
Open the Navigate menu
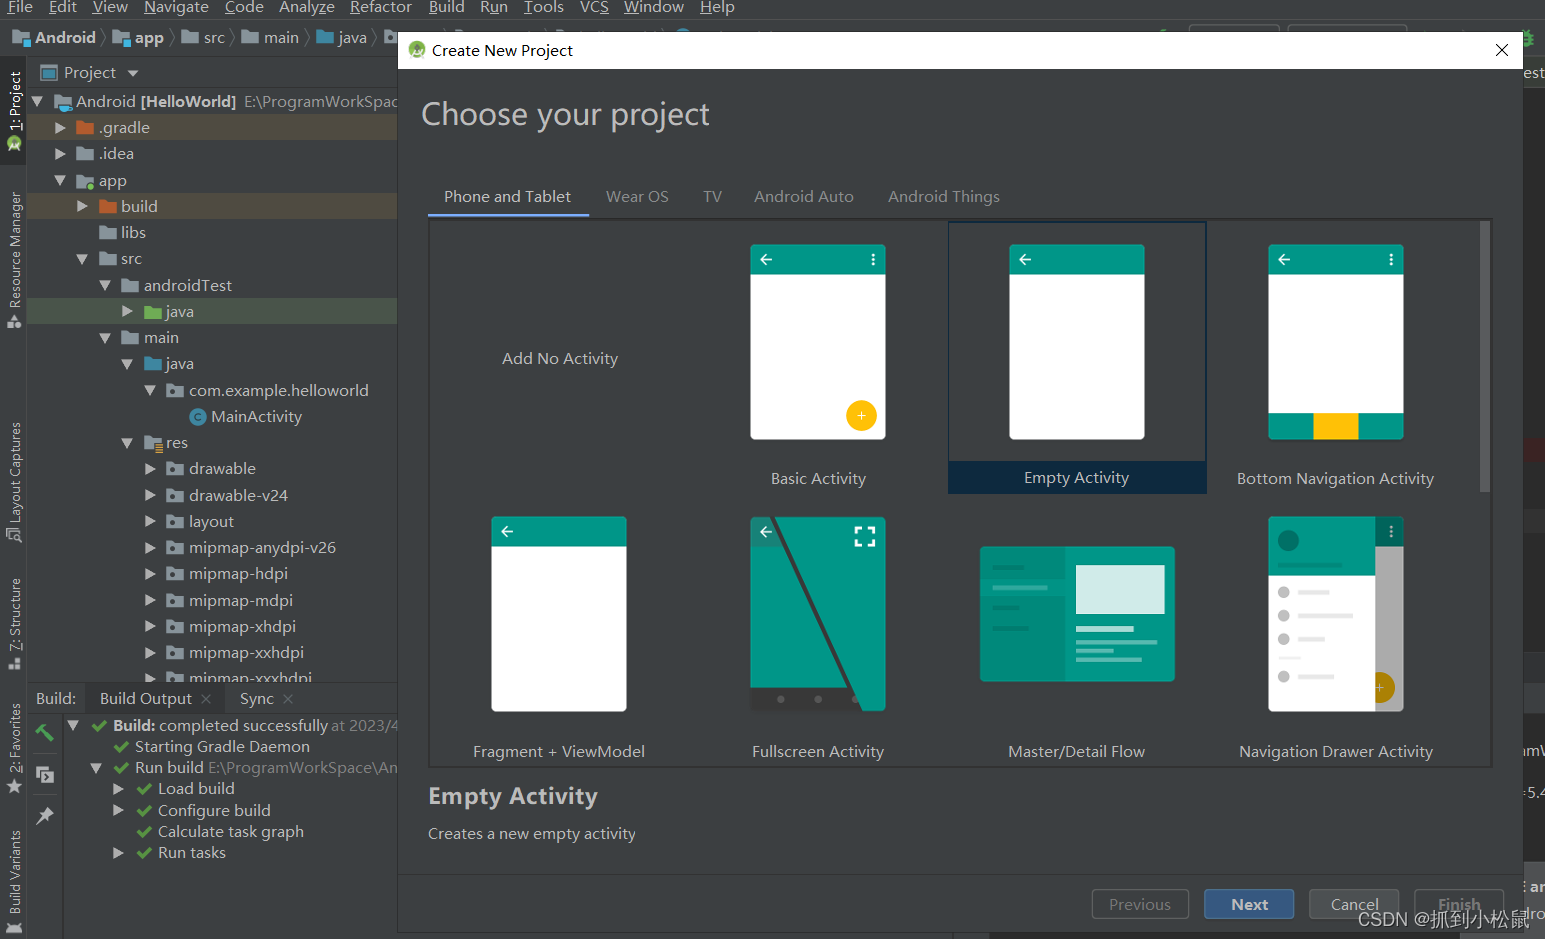(x=176, y=8)
